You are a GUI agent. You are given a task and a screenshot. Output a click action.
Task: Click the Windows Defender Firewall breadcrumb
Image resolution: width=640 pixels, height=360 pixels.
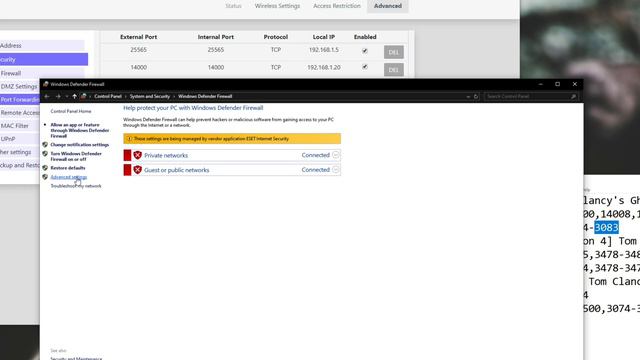pyautogui.click(x=205, y=96)
